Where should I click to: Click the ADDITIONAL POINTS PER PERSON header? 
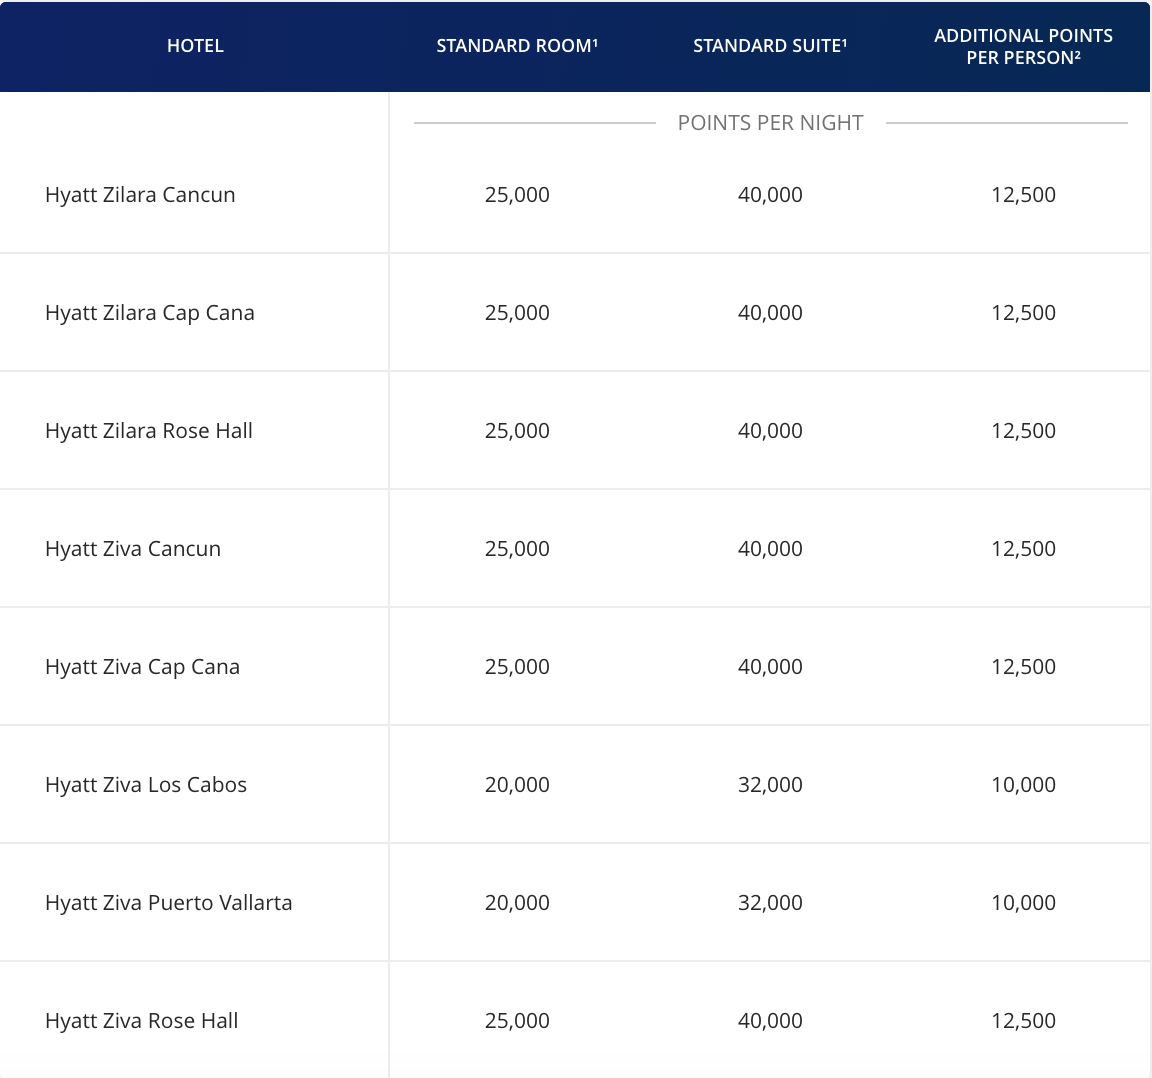[1023, 47]
